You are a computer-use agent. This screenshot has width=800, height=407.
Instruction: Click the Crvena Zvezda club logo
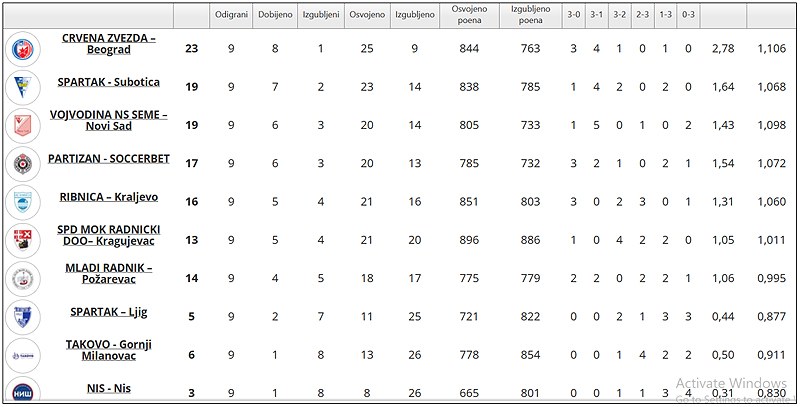tap(21, 48)
